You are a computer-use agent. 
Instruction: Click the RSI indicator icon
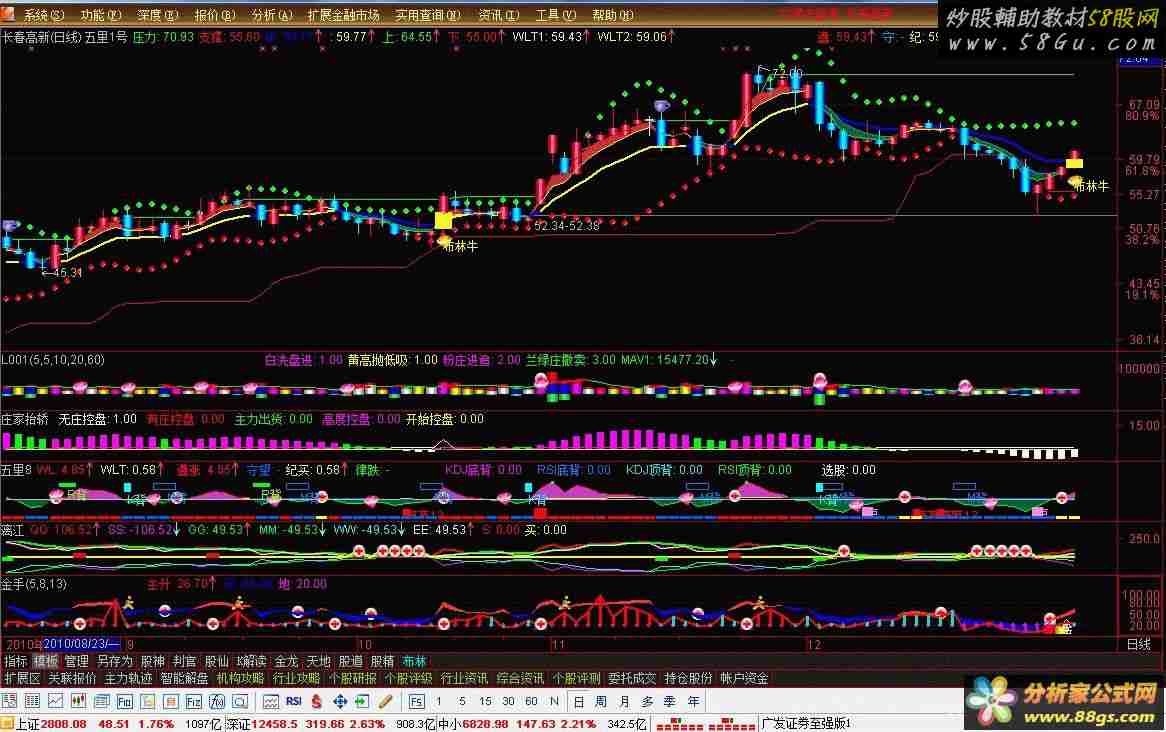click(x=294, y=701)
